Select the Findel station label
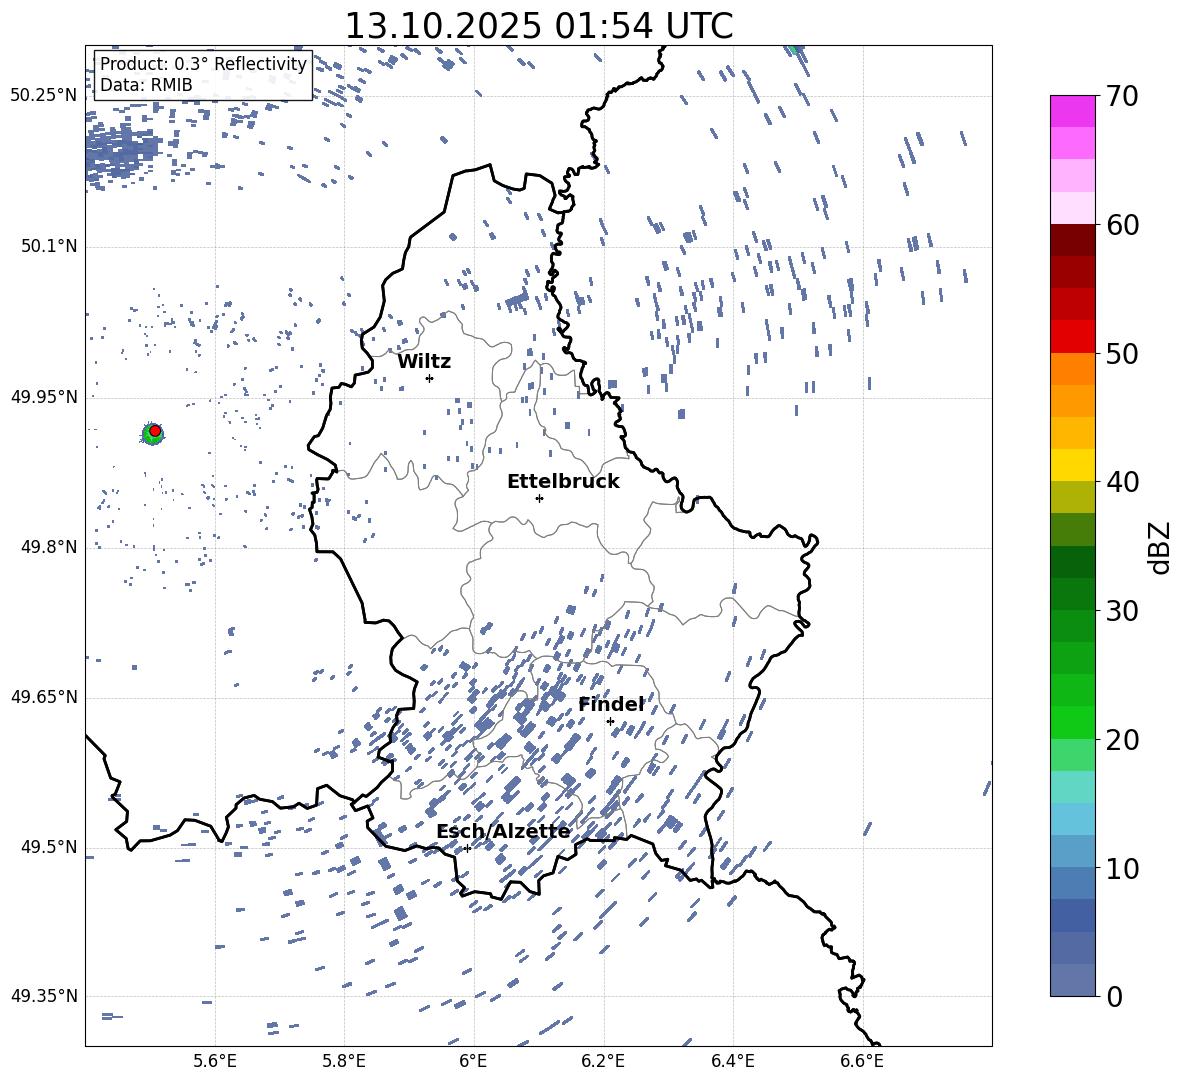1184x1081 pixels. [x=611, y=704]
